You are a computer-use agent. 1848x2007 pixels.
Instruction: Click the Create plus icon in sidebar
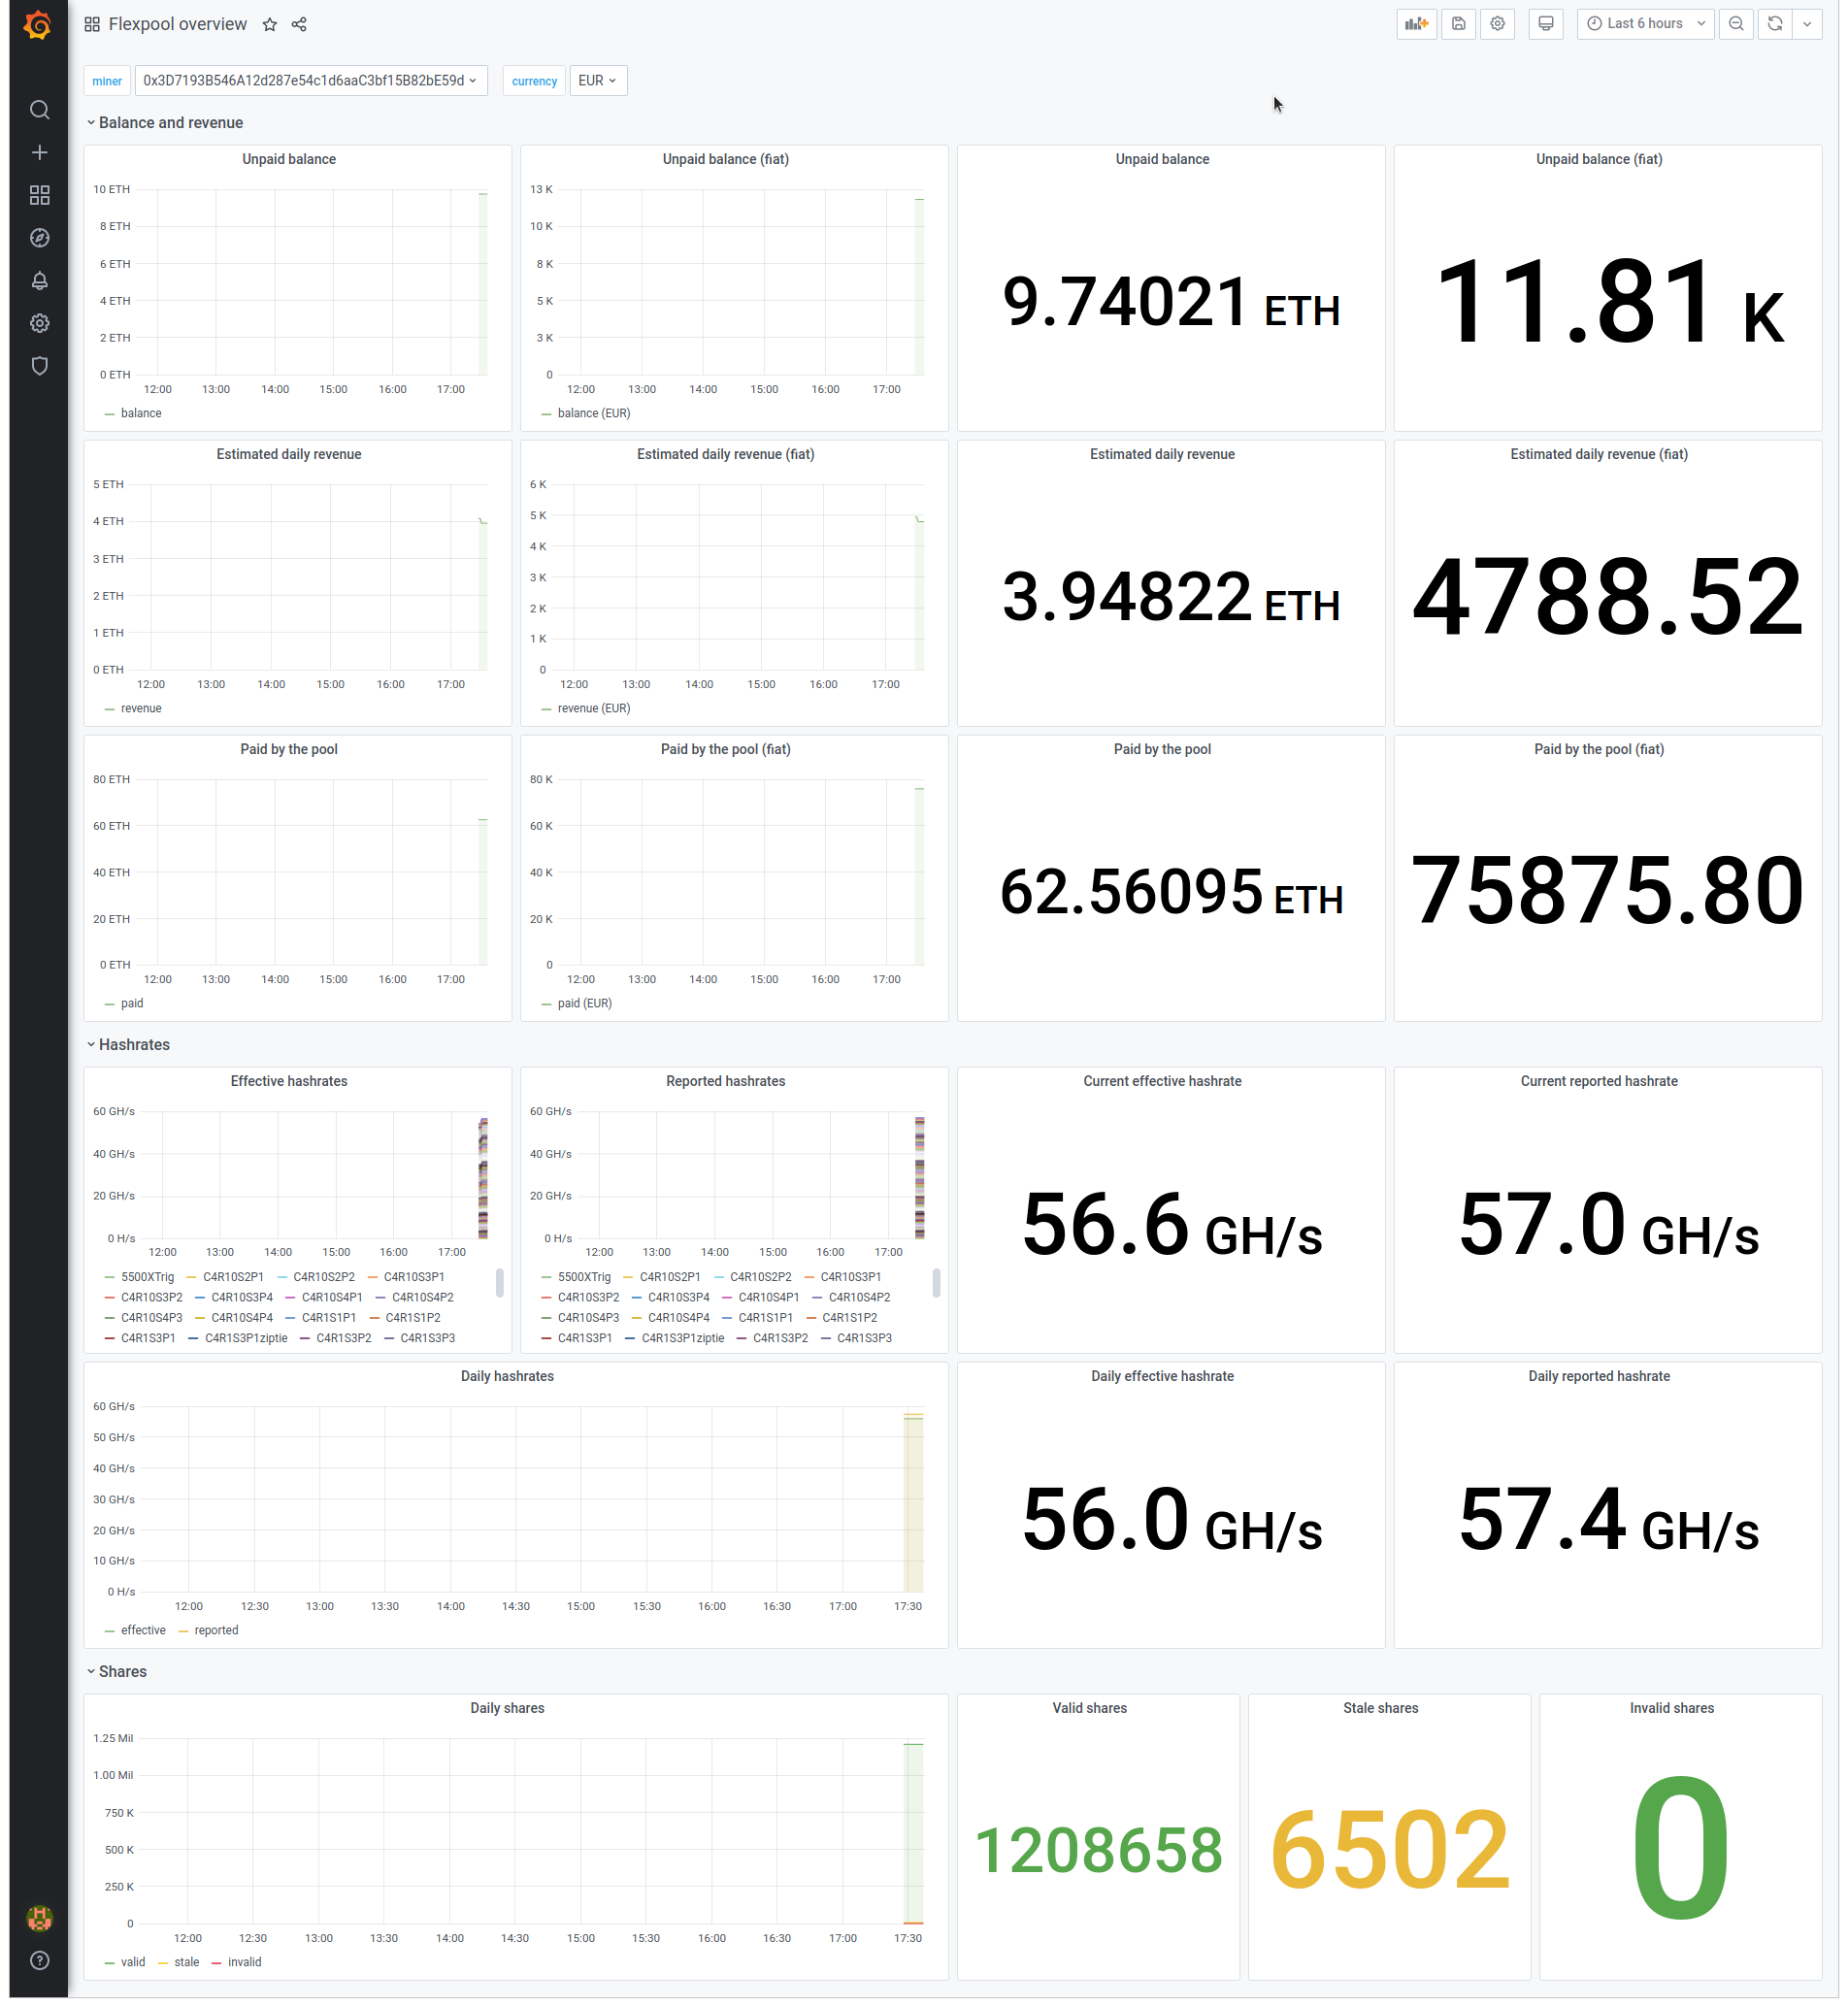click(x=40, y=153)
